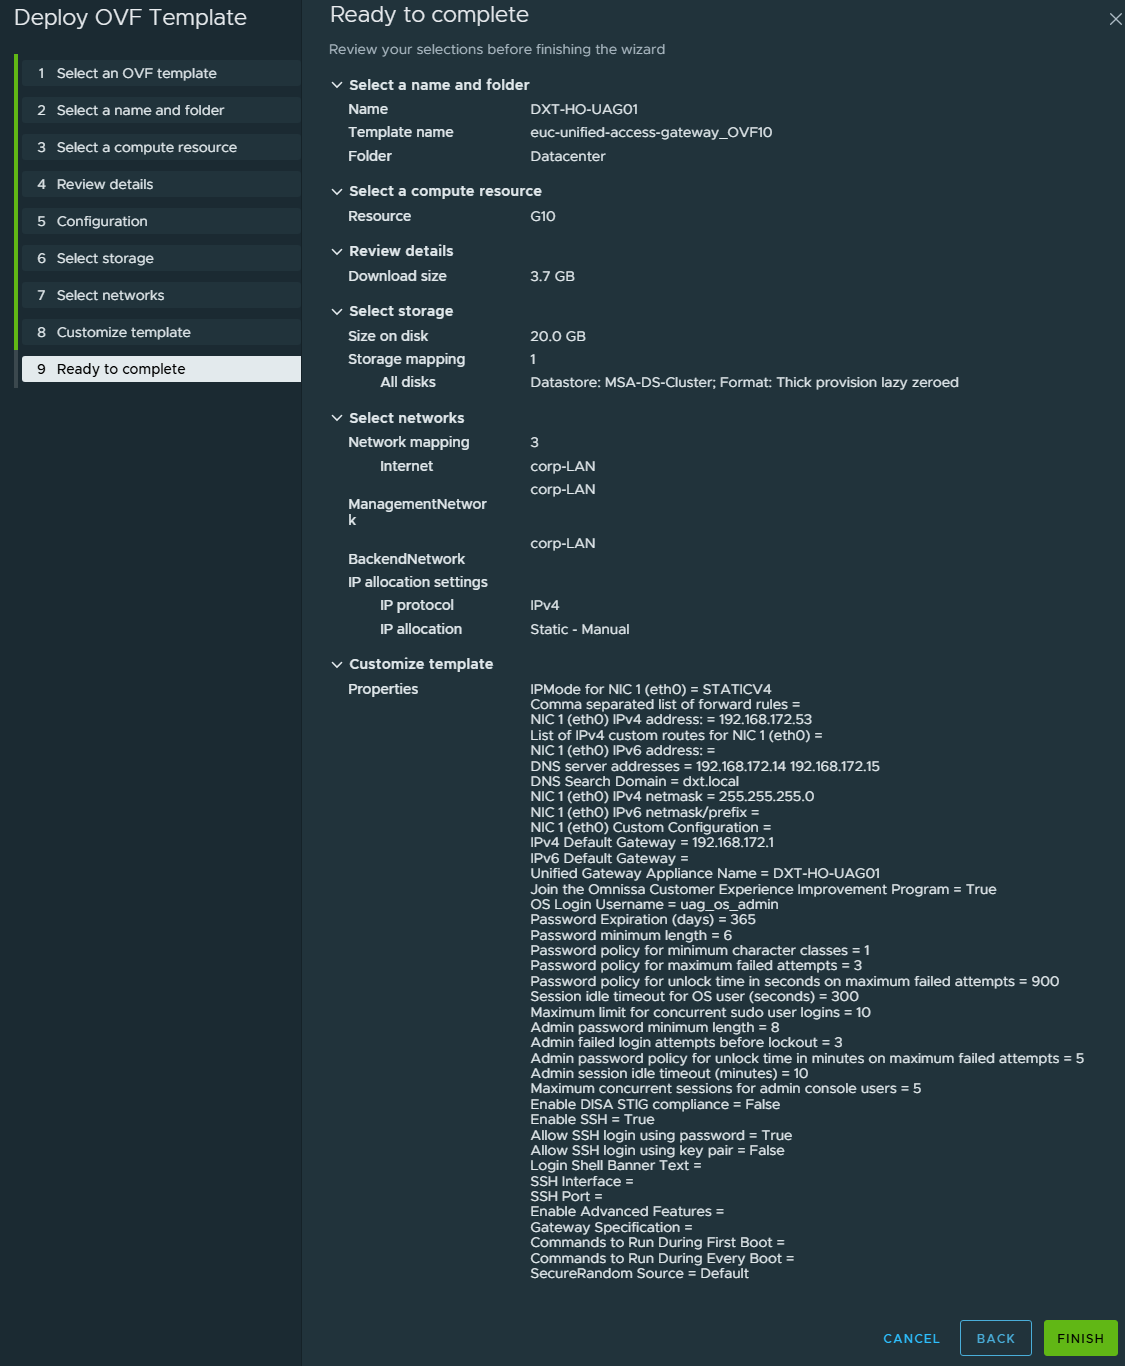The image size is (1125, 1366).
Task: Cancel the OVF deployment
Action: [911, 1338]
